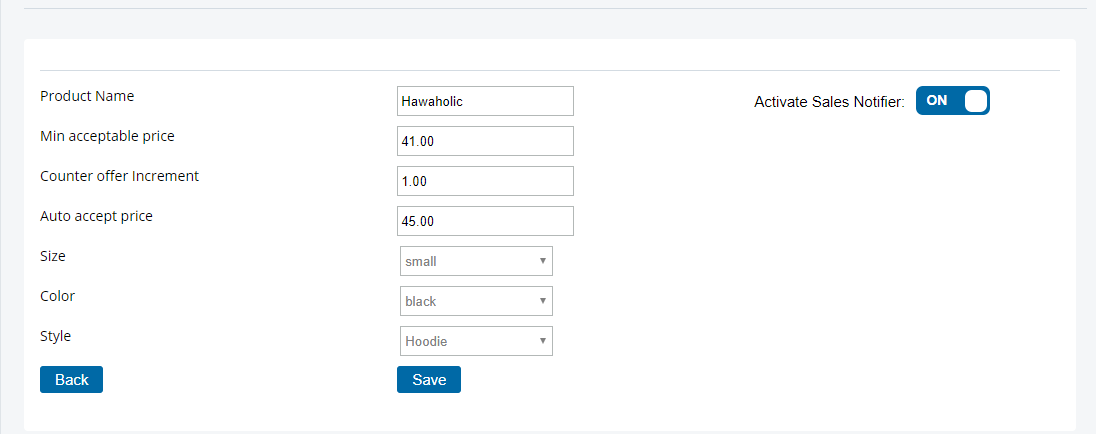This screenshot has height=434, width=1096.
Task: Focus the Product Name field with Hawaholic
Action: pos(485,101)
